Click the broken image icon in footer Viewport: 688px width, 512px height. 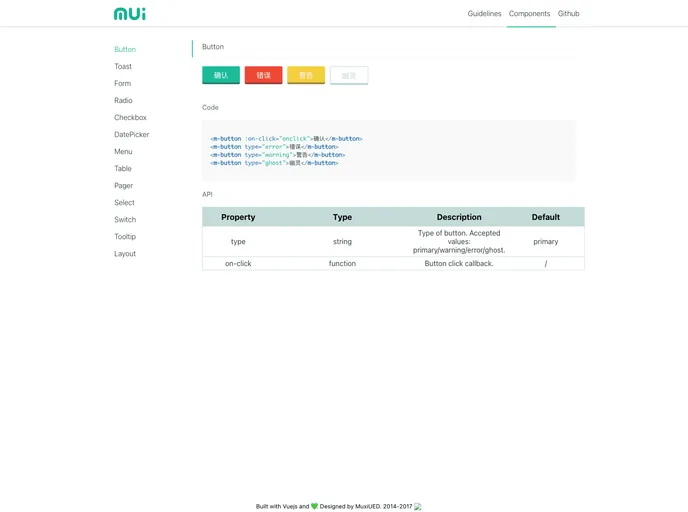418,506
